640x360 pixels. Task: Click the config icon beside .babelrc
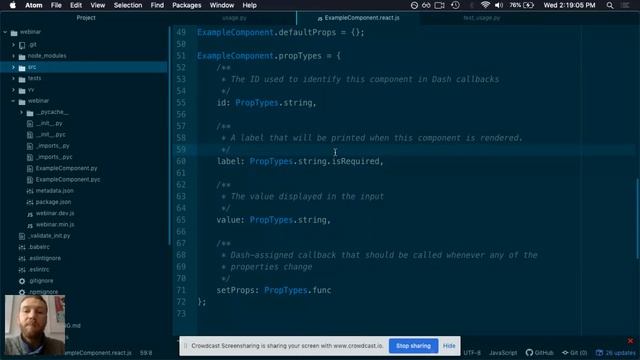click(22, 247)
